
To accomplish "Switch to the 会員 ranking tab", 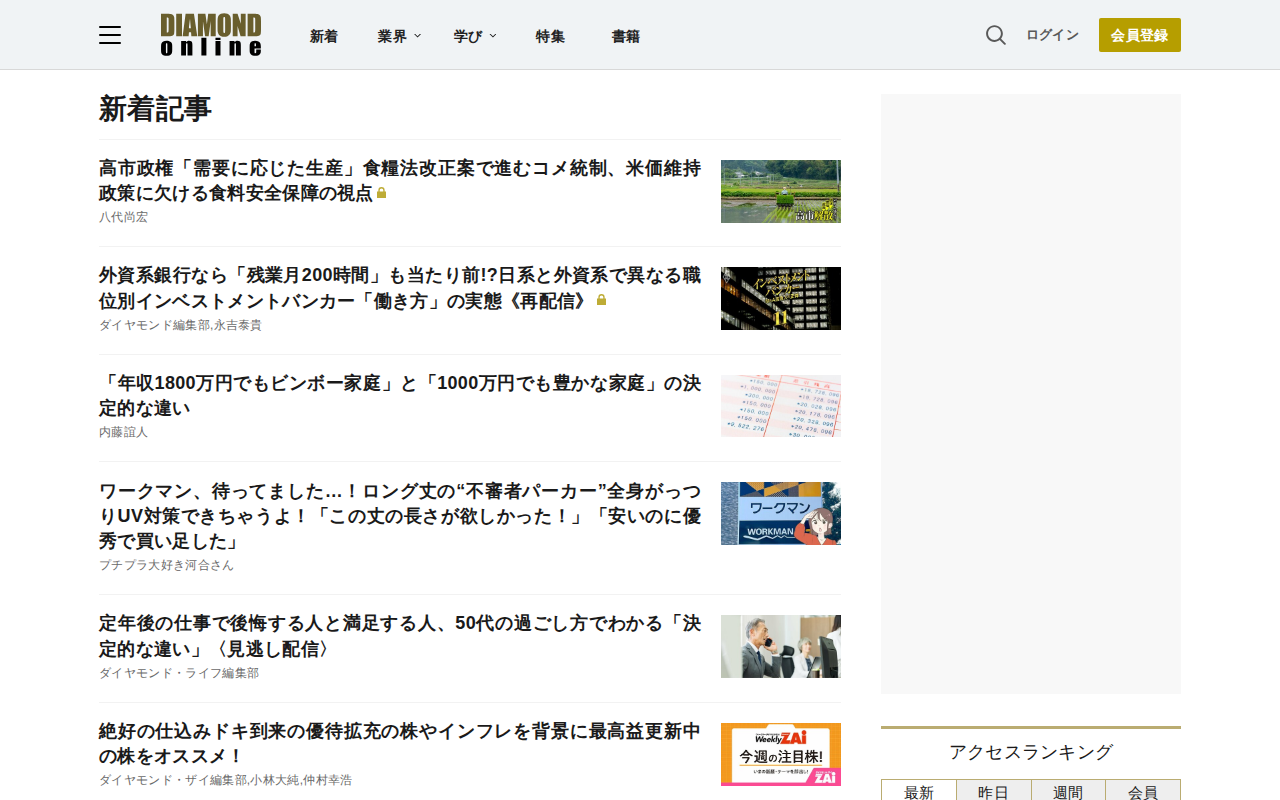I will pos(1143,791).
